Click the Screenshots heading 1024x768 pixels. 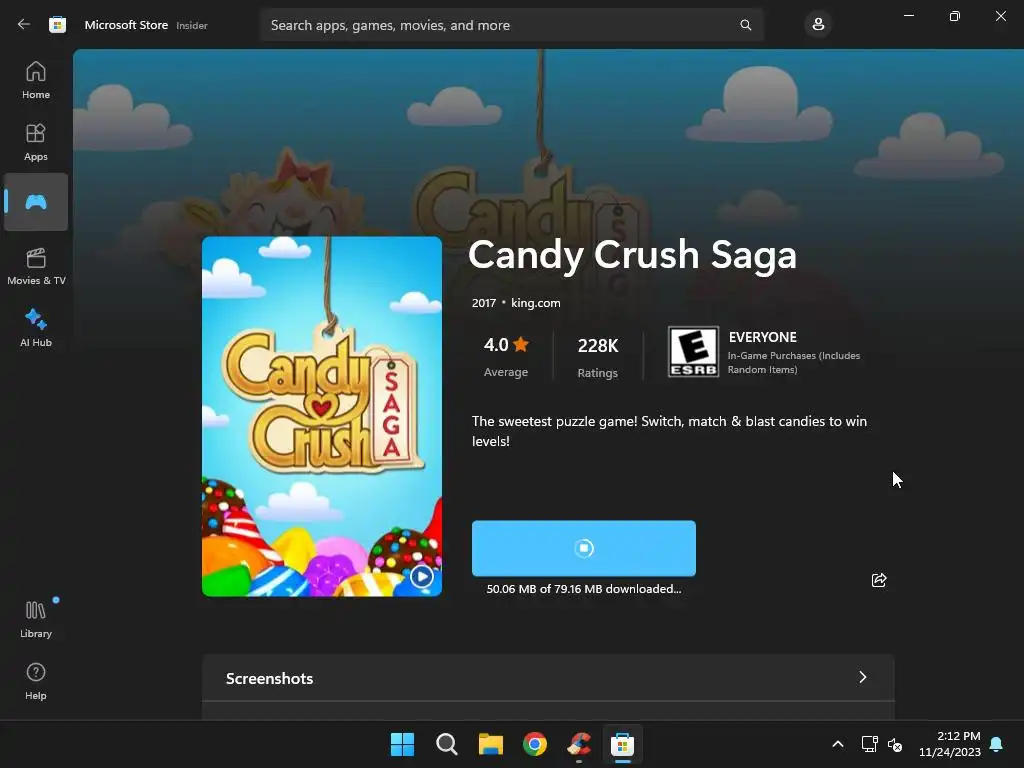click(x=269, y=679)
